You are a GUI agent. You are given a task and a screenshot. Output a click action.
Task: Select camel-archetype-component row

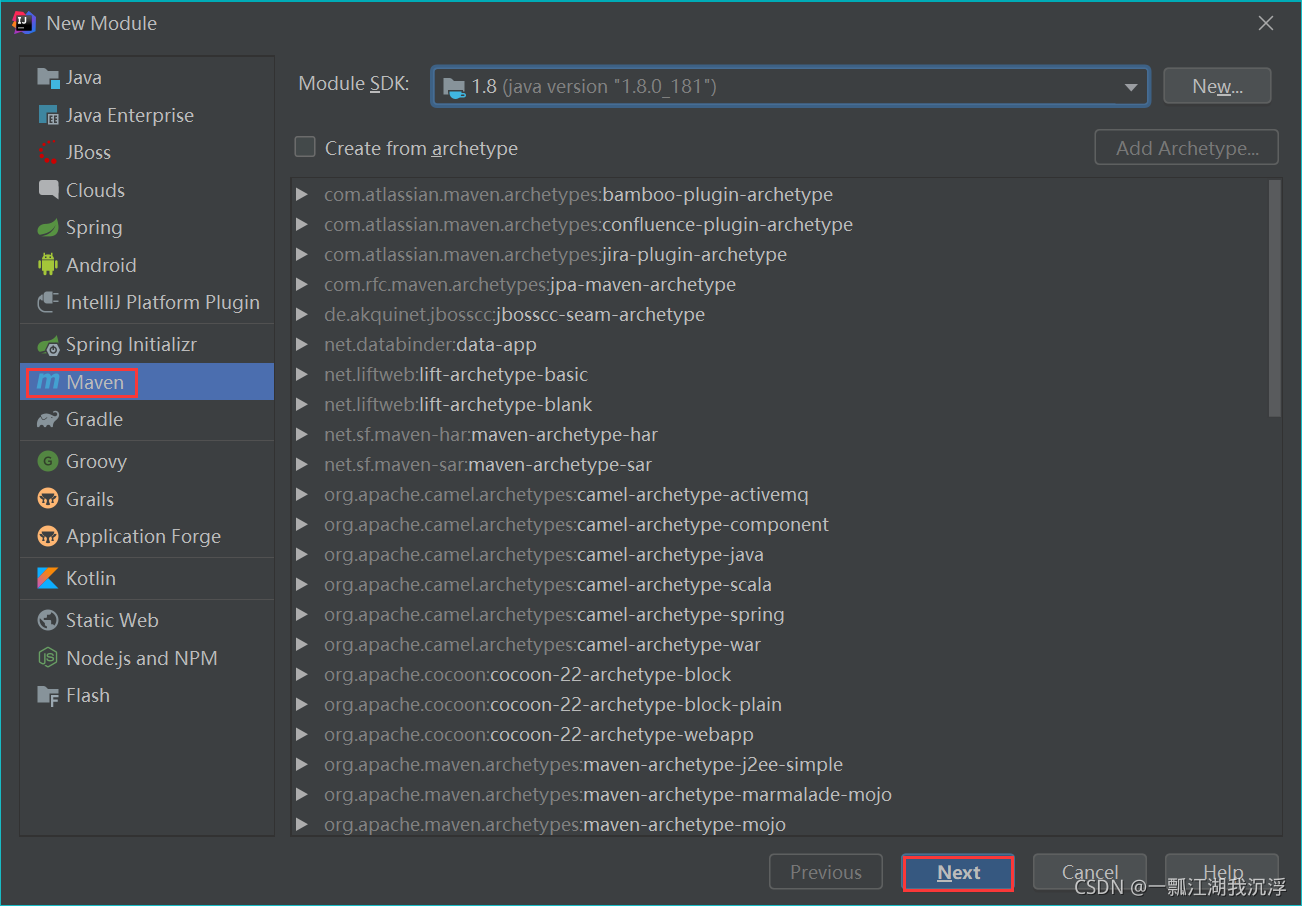coord(779,525)
